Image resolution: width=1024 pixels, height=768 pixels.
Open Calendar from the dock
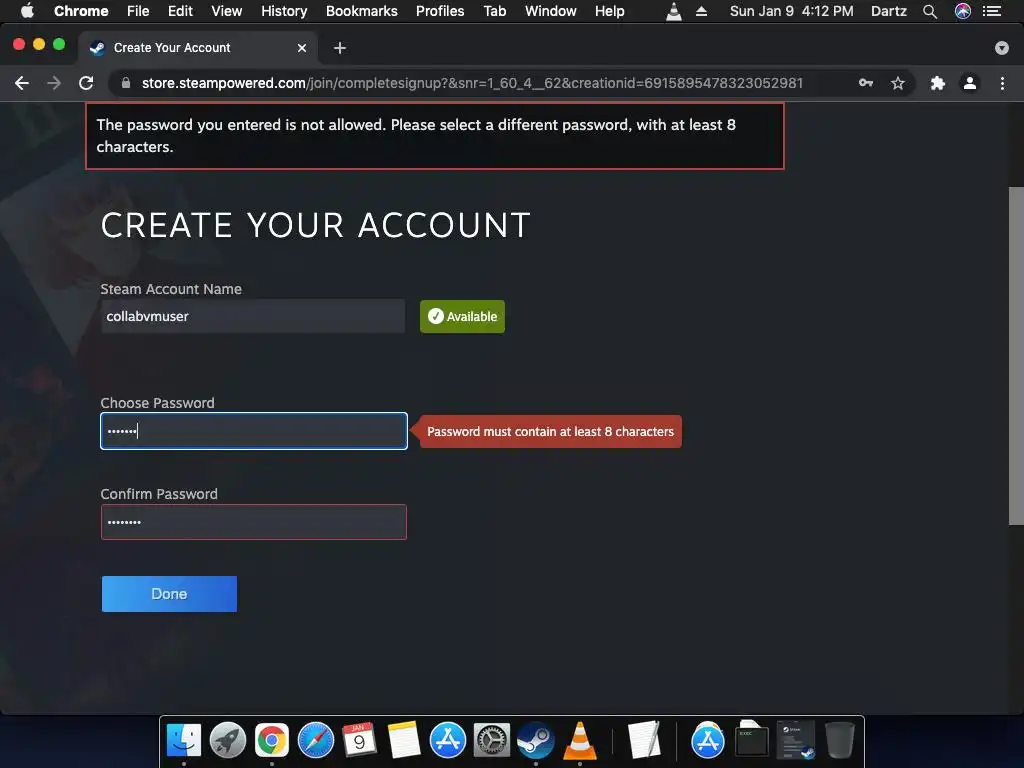359,740
